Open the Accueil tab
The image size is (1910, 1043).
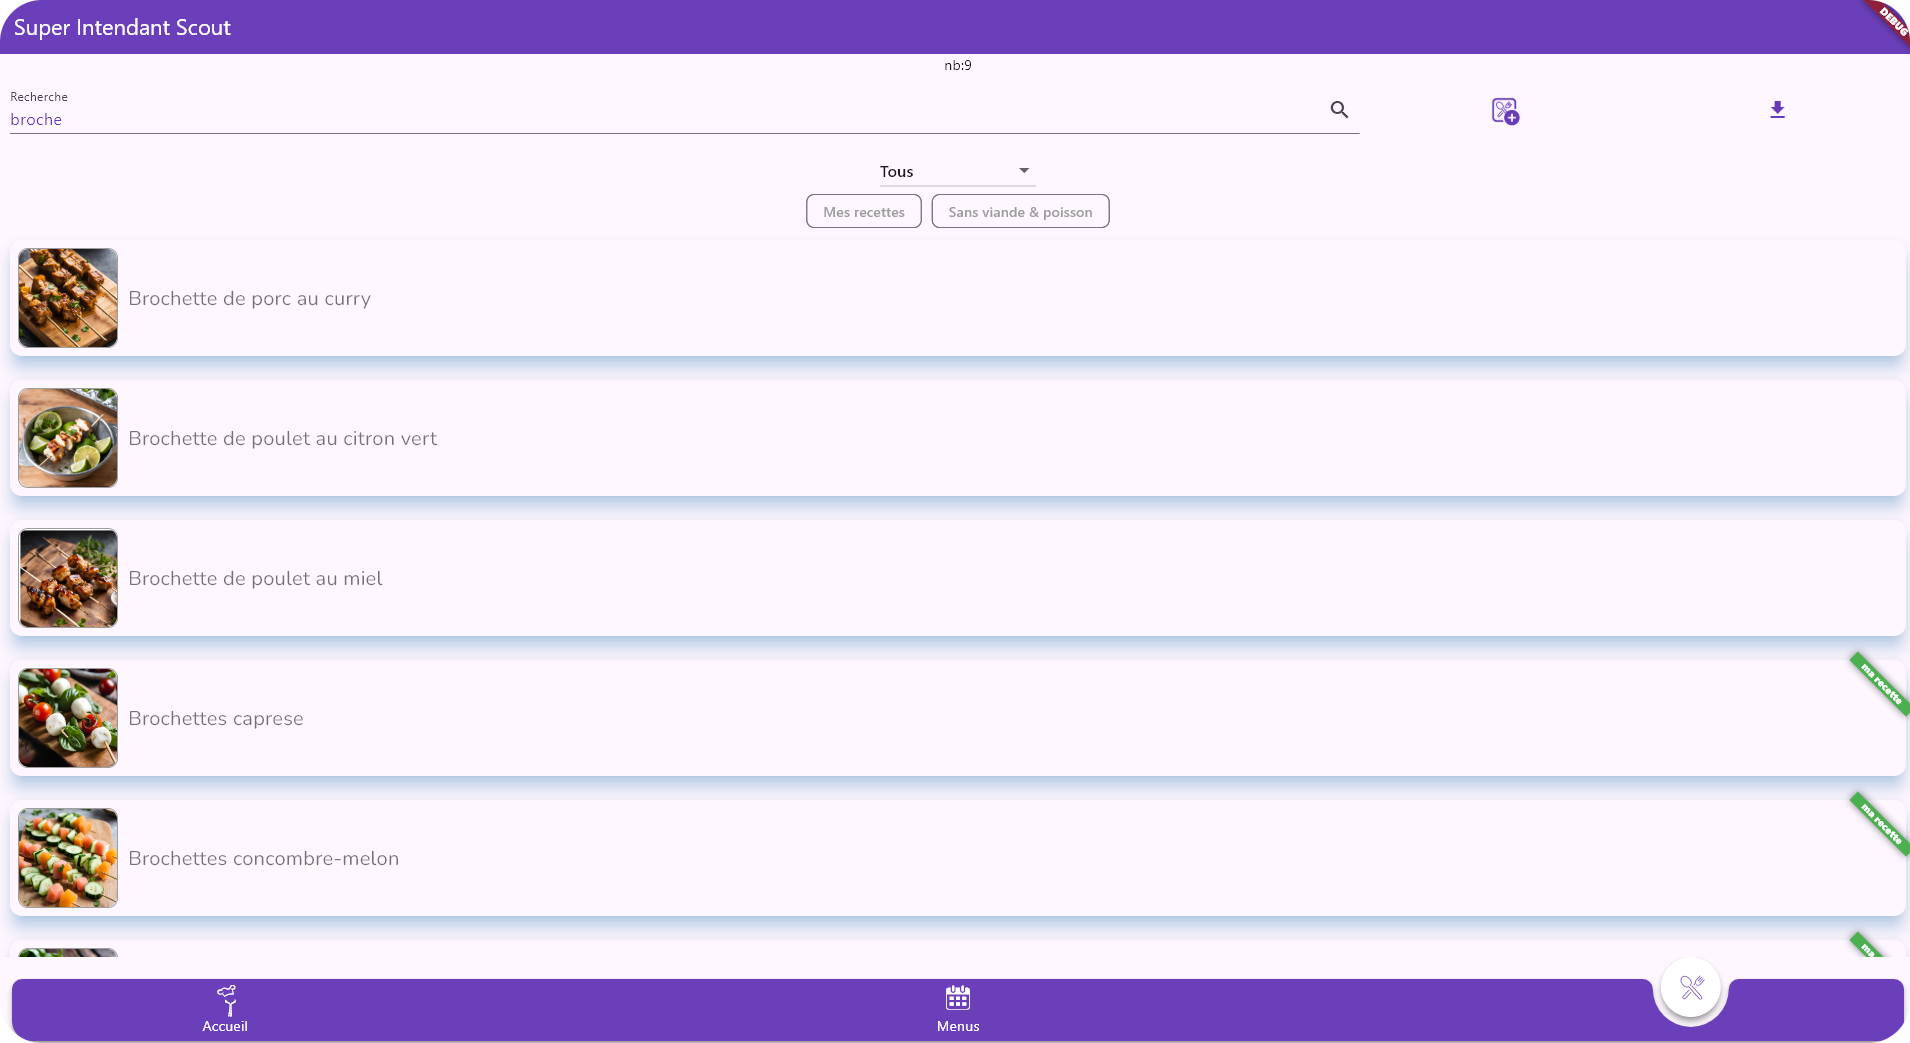tap(225, 1009)
